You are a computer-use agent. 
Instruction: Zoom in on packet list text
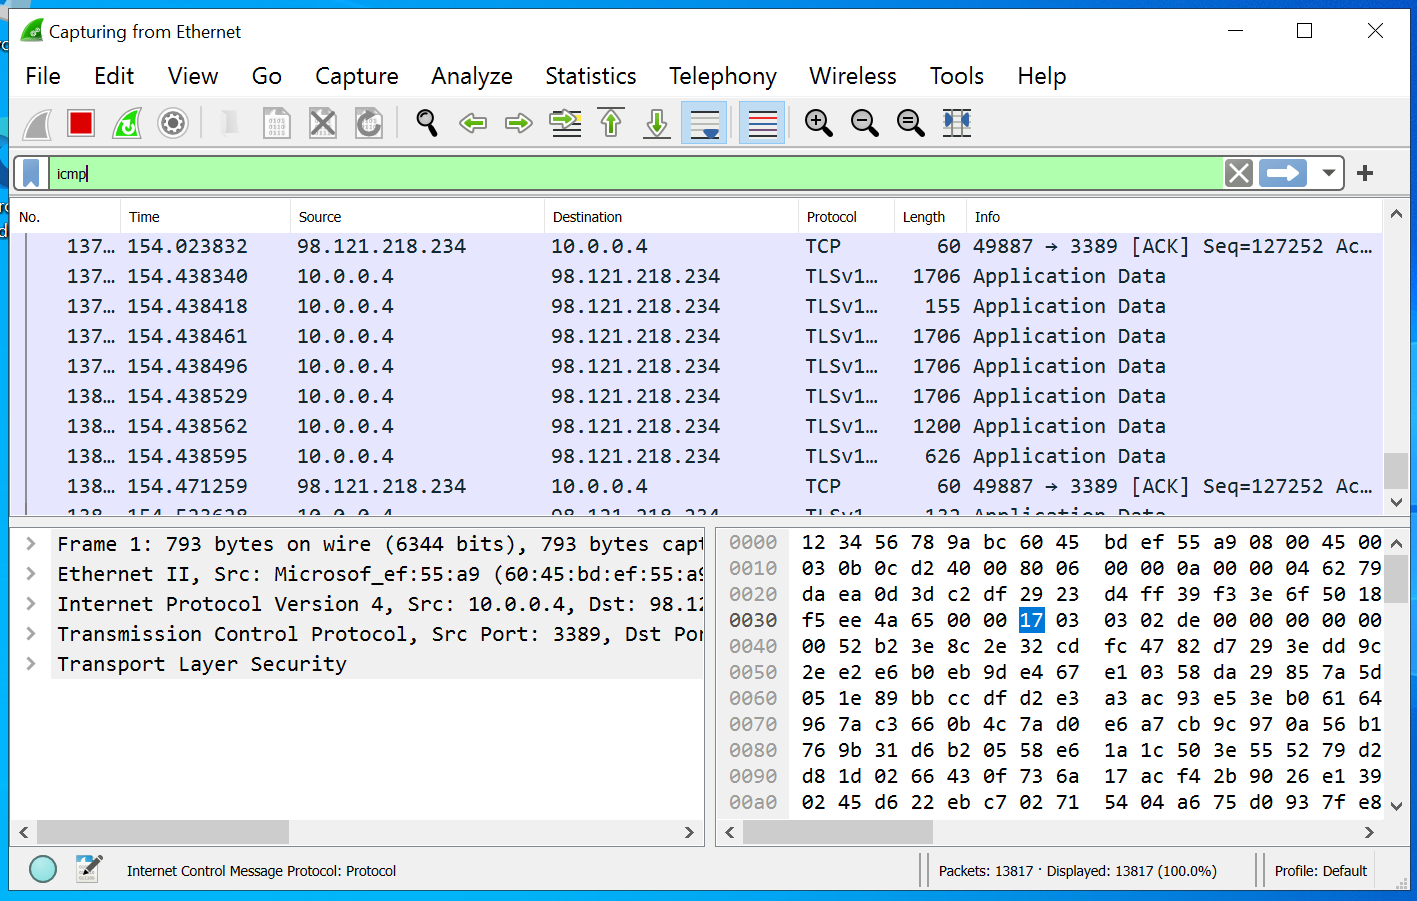click(x=818, y=123)
